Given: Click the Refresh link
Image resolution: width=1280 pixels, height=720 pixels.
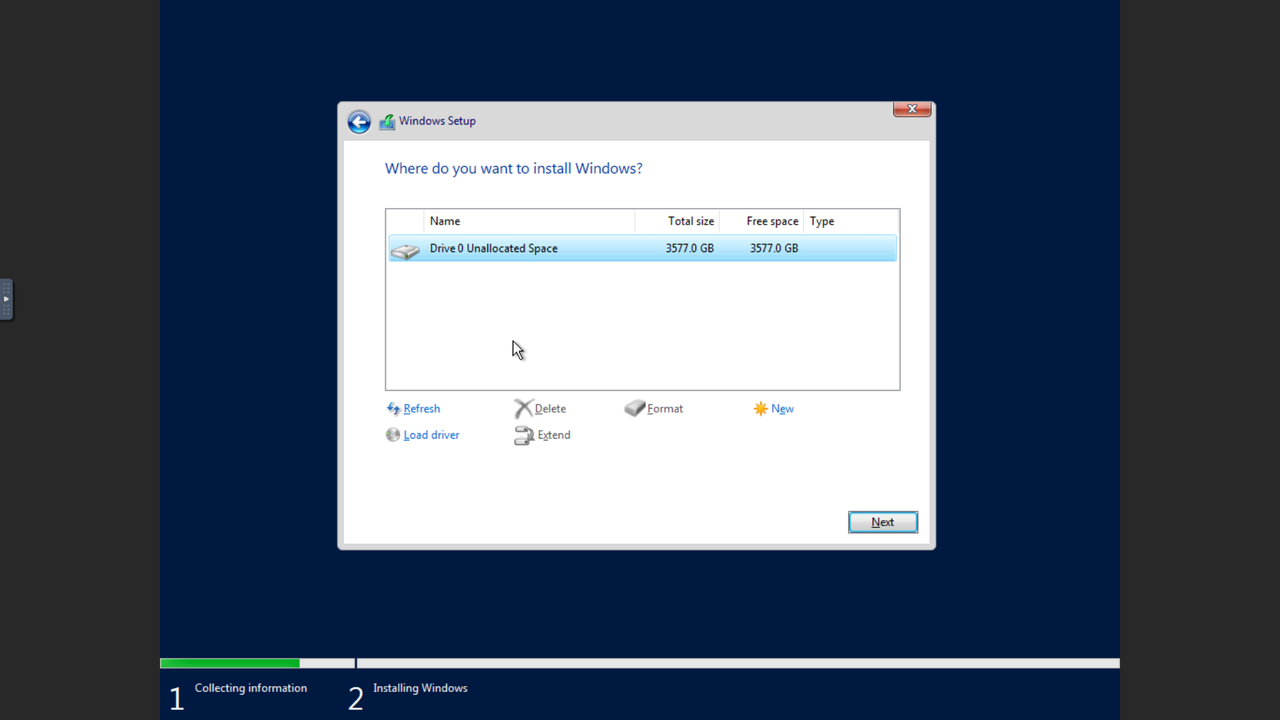Looking at the screenshot, I should point(422,409).
